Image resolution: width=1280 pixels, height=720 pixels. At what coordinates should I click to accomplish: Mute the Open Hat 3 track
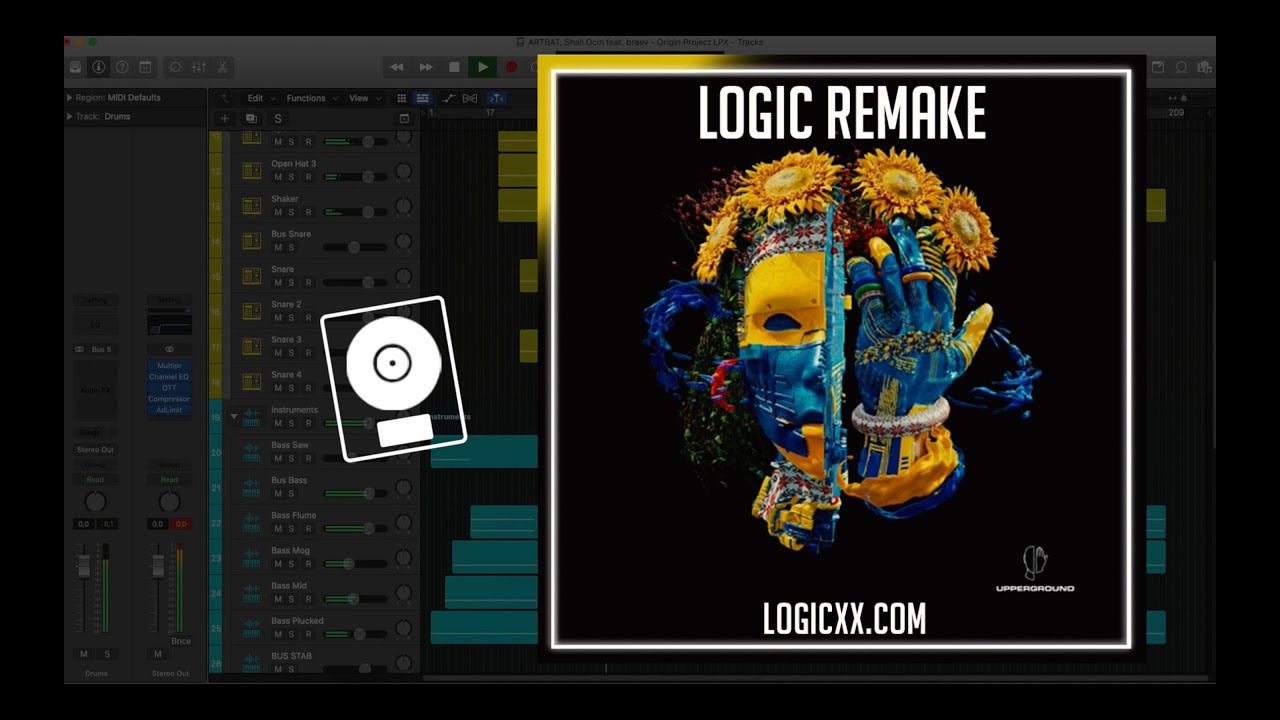pos(278,177)
